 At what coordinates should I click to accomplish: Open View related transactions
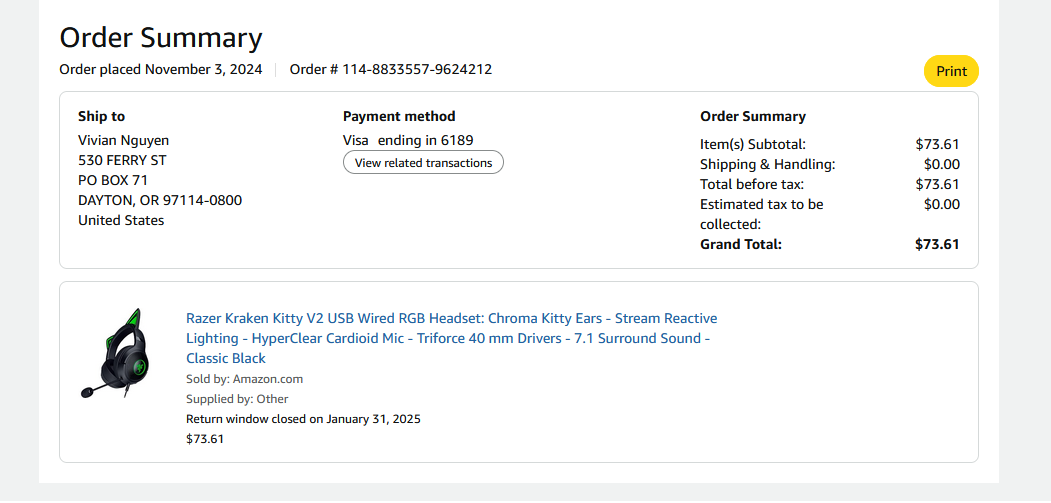pyautogui.click(x=423, y=162)
